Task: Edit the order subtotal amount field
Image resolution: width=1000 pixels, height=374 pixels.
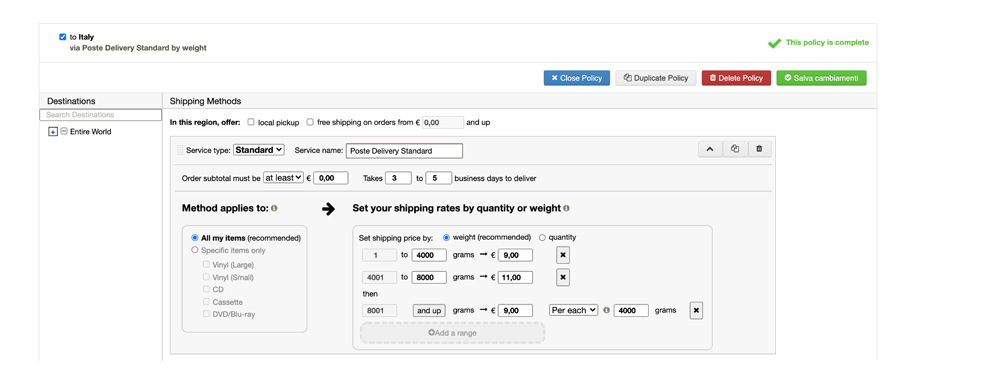Action: pos(330,178)
